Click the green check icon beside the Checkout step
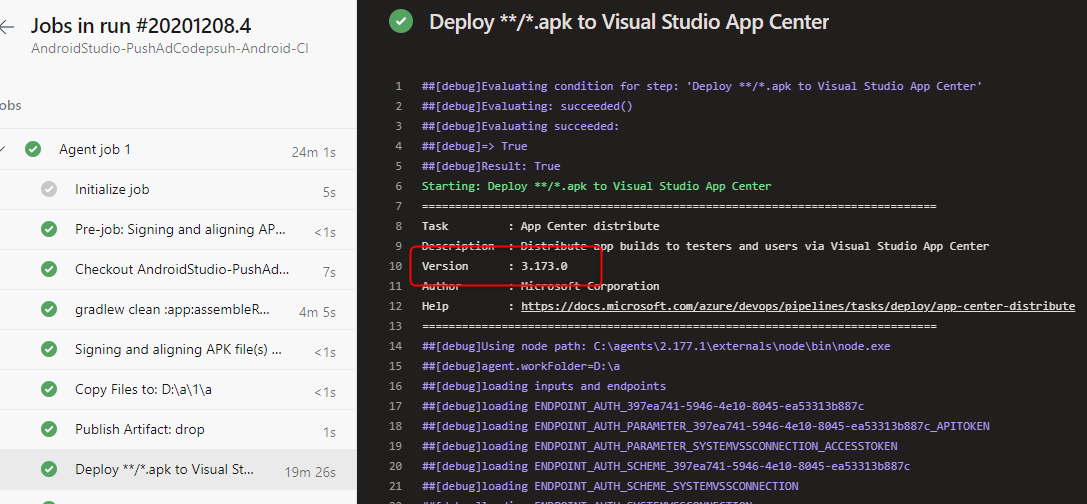The image size is (1087, 504). tap(49, 270)
